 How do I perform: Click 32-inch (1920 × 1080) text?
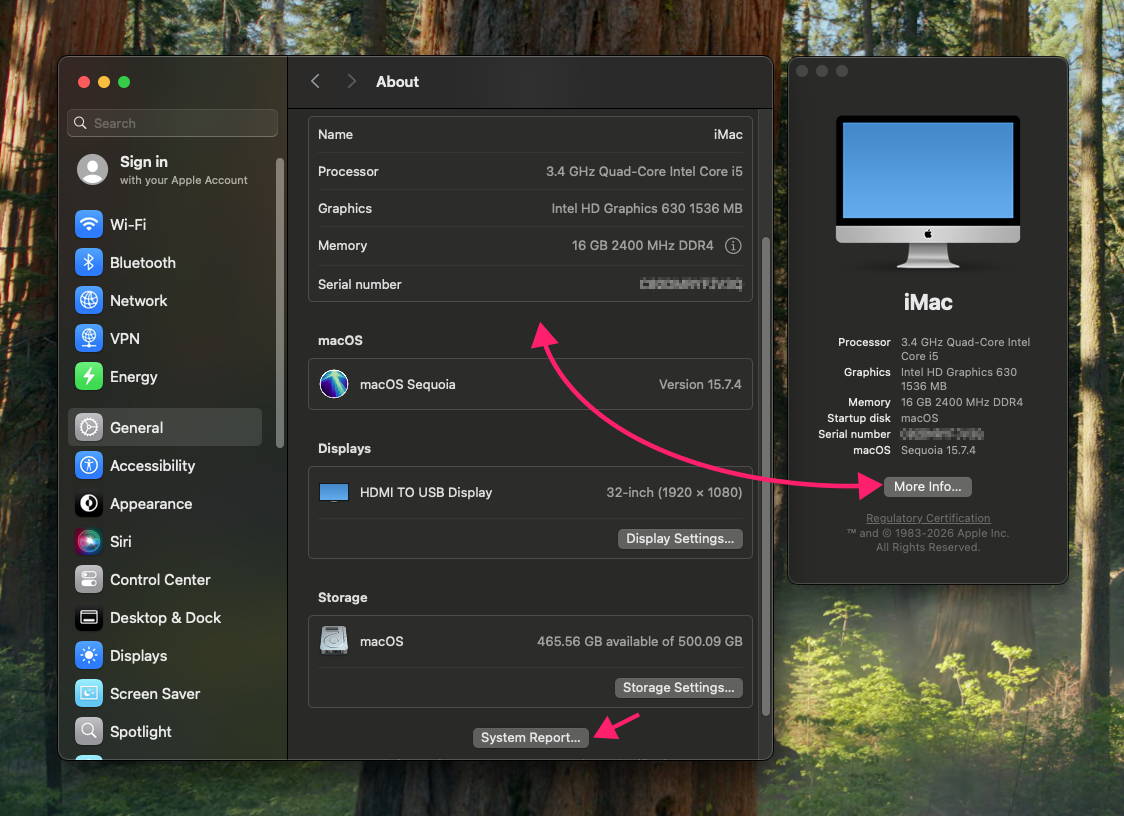[674, 493]
